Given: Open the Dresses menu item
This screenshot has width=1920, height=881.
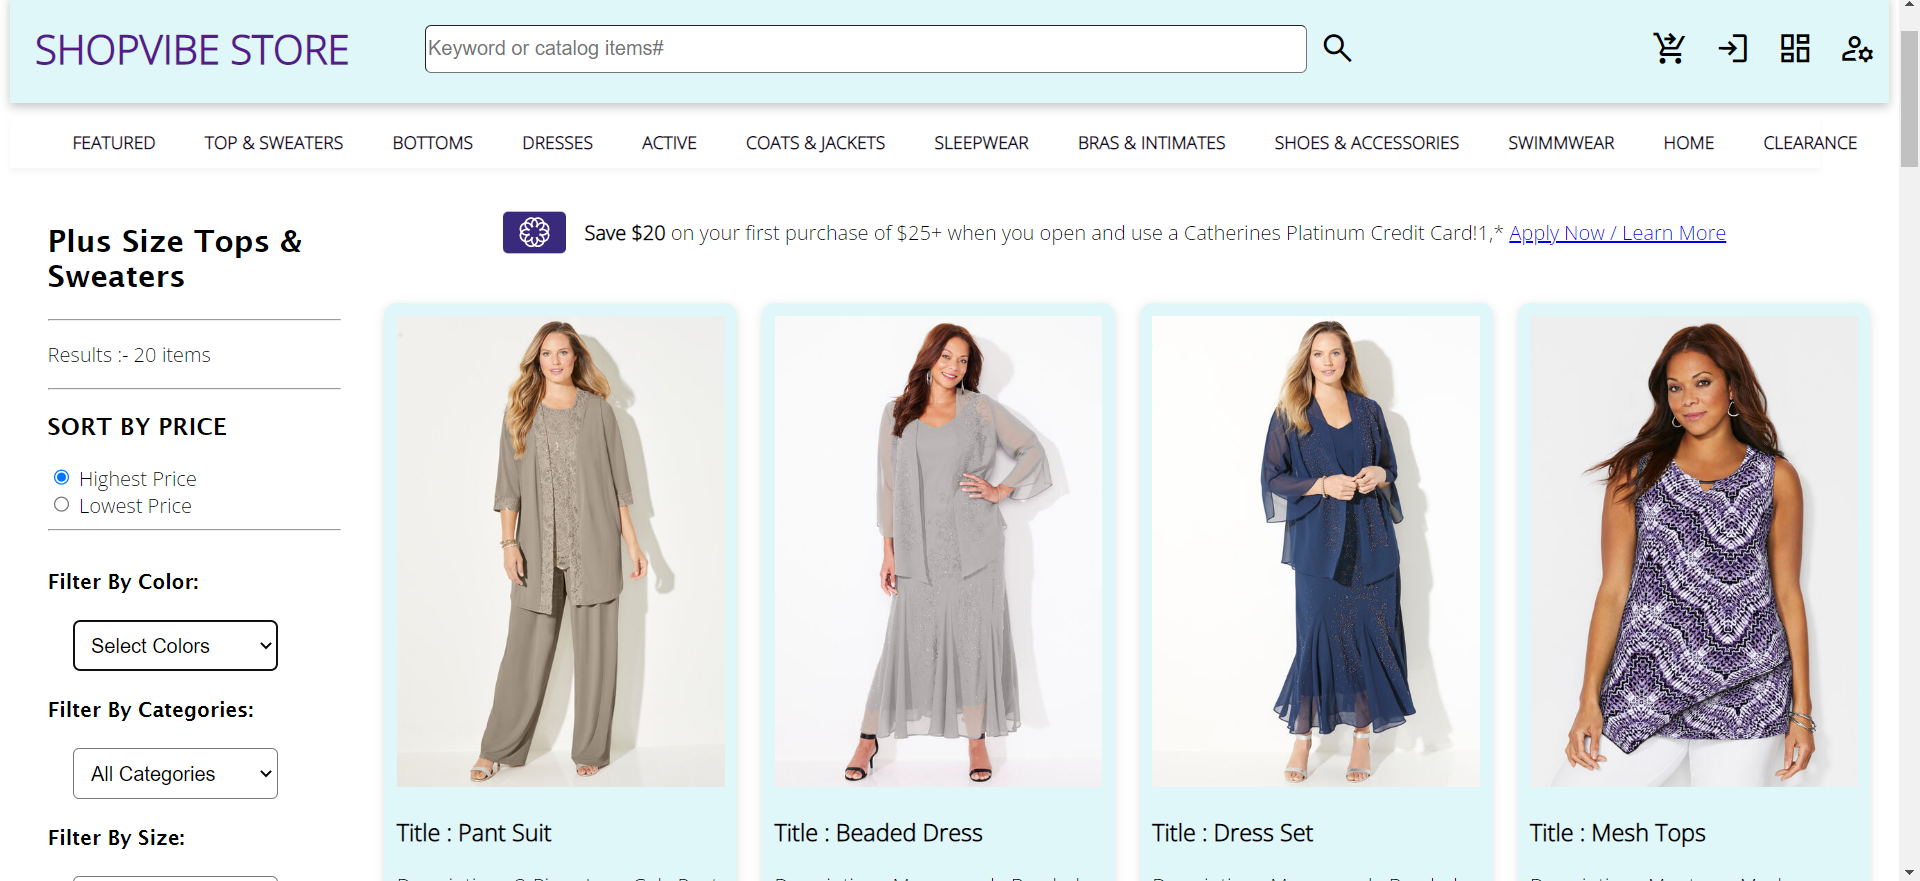Looking at the screenshot, I should [x=557, y=143].
